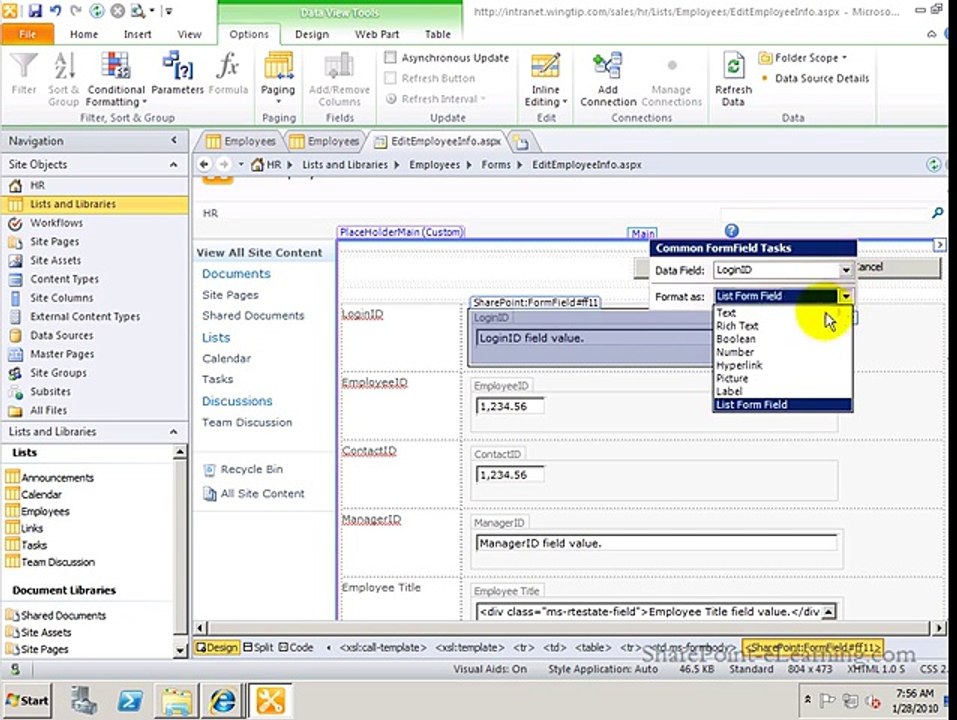
Task: Collapse the Navigation pane
Action: click(x=174, y=140)
